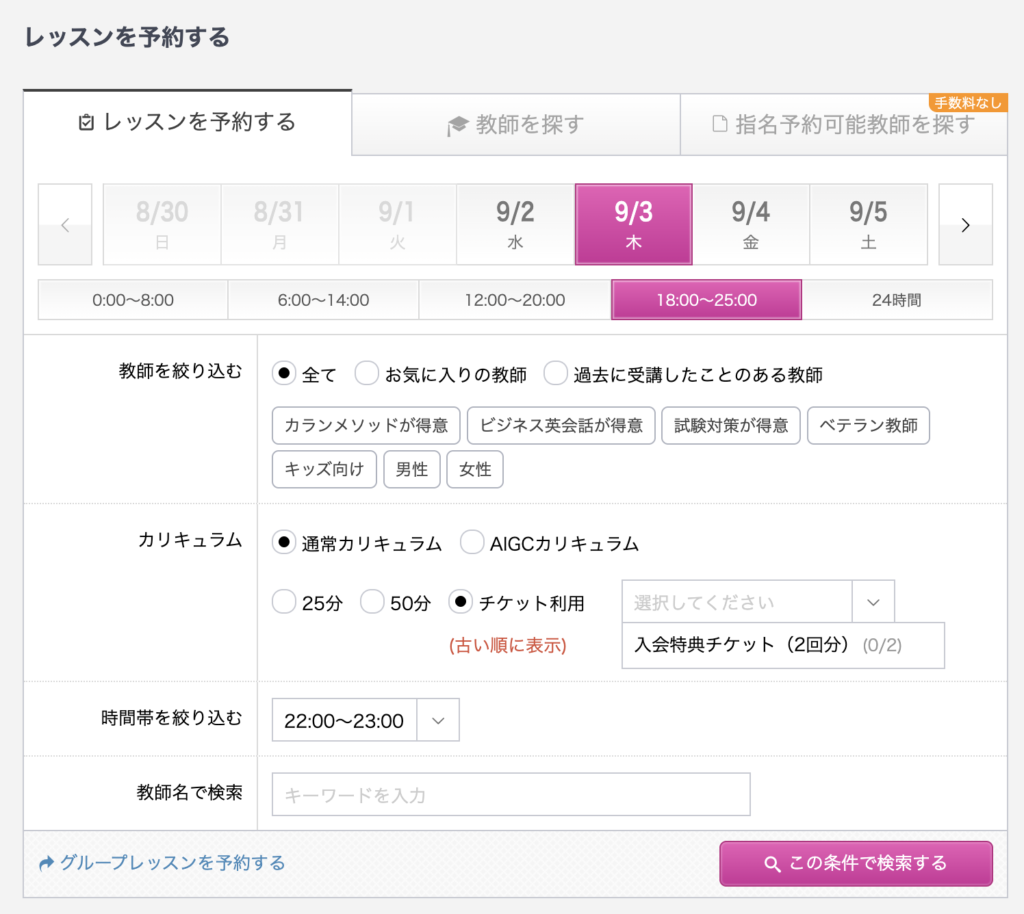Open the レッスンを予約する tab
The image size is (1024, 914).
tap(187, 122)
